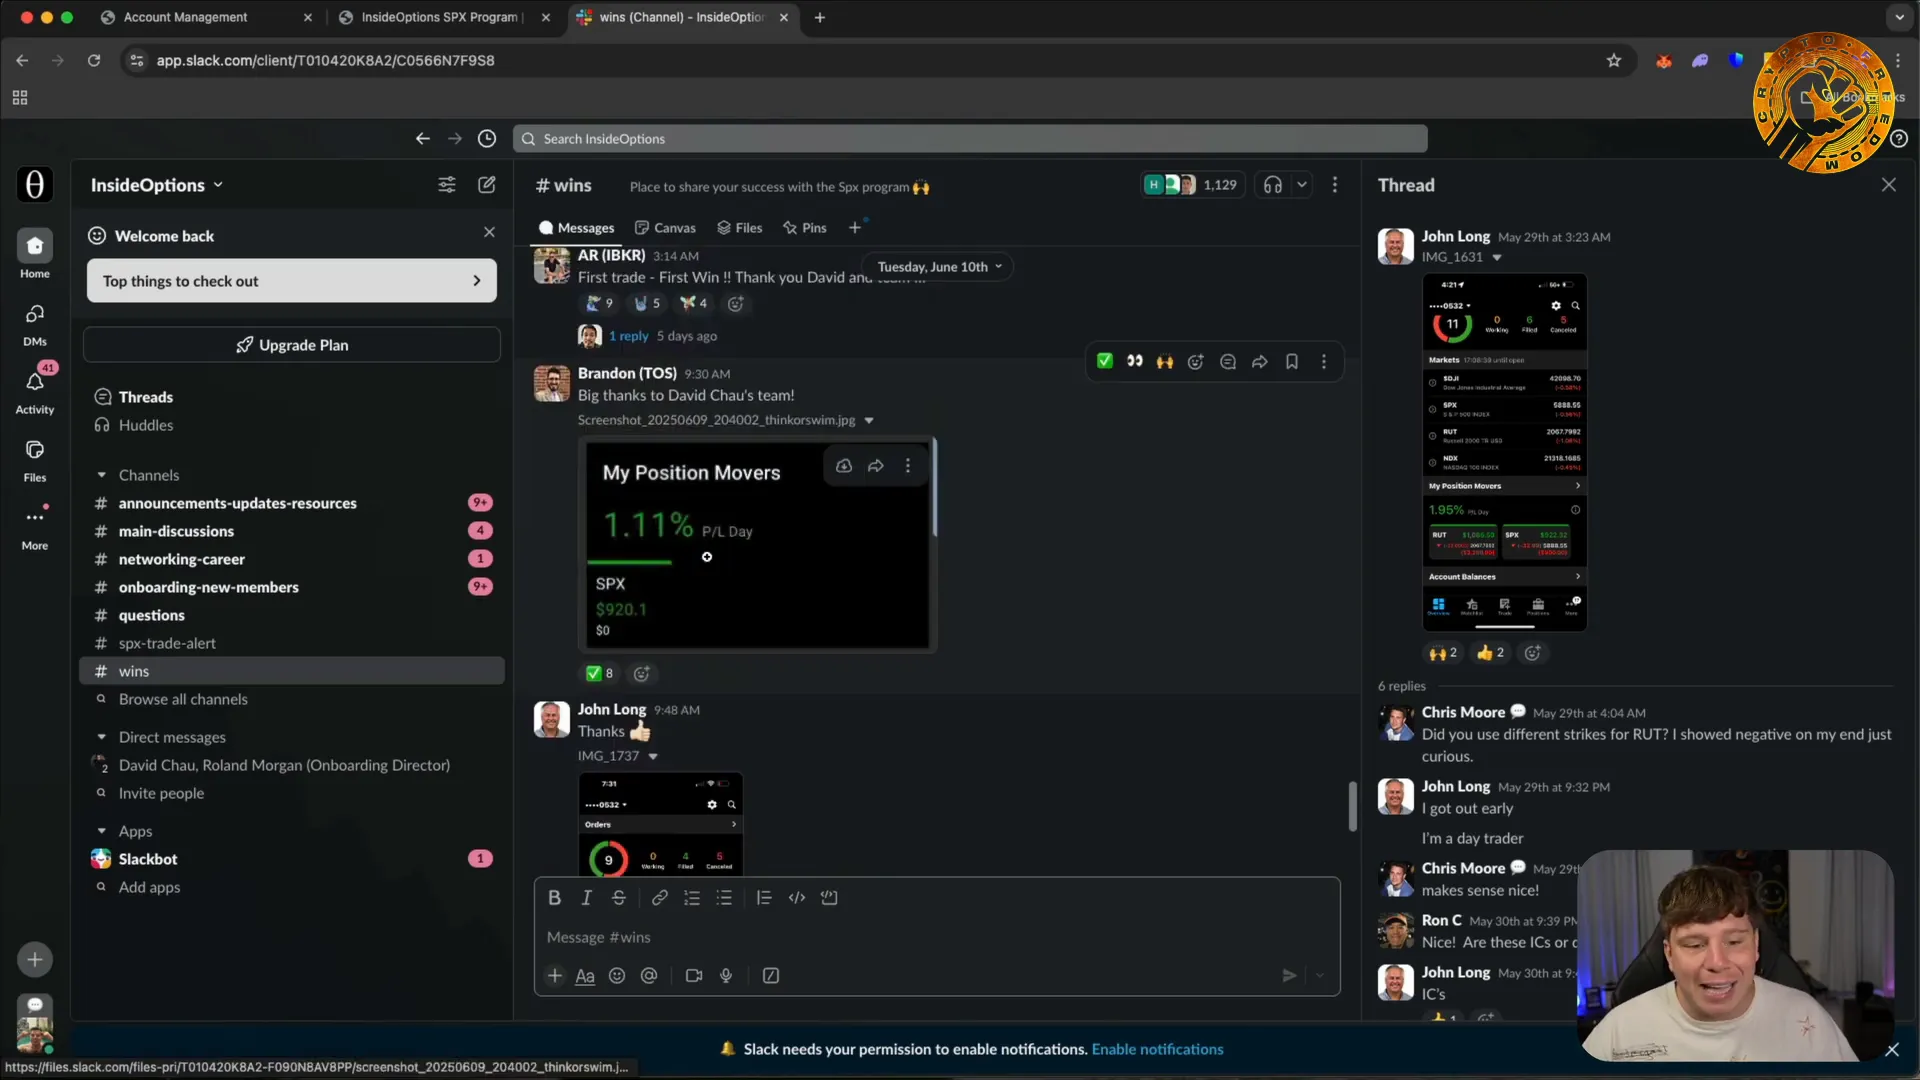1920x1080 pixels.
Task: Collapse the Apps section
Action: (101, 831)
